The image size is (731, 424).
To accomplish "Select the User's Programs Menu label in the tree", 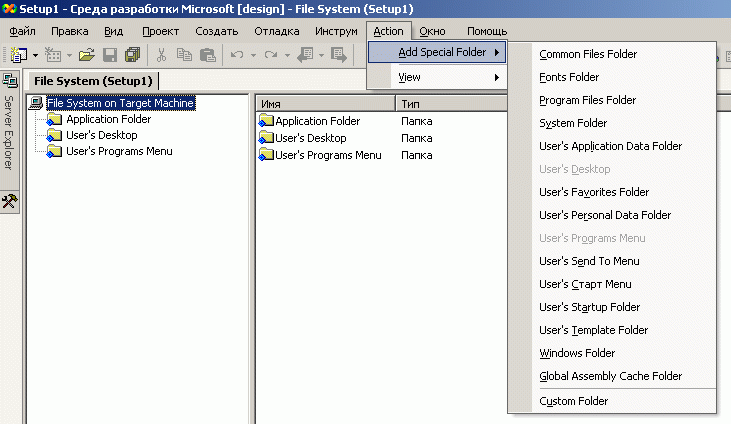I will [x=119, y=151].
